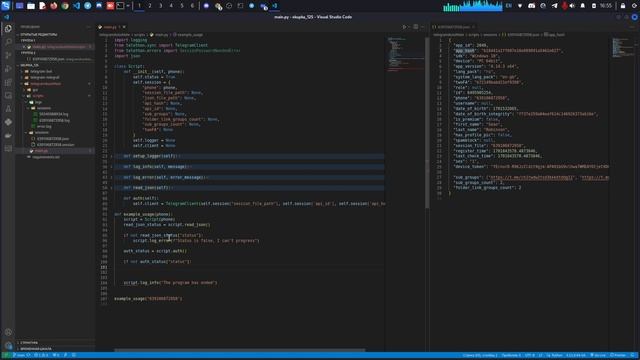Viewport: 640px width, 360px height.
Task: Click the Telegram tray icon
Action: point(554,6)
